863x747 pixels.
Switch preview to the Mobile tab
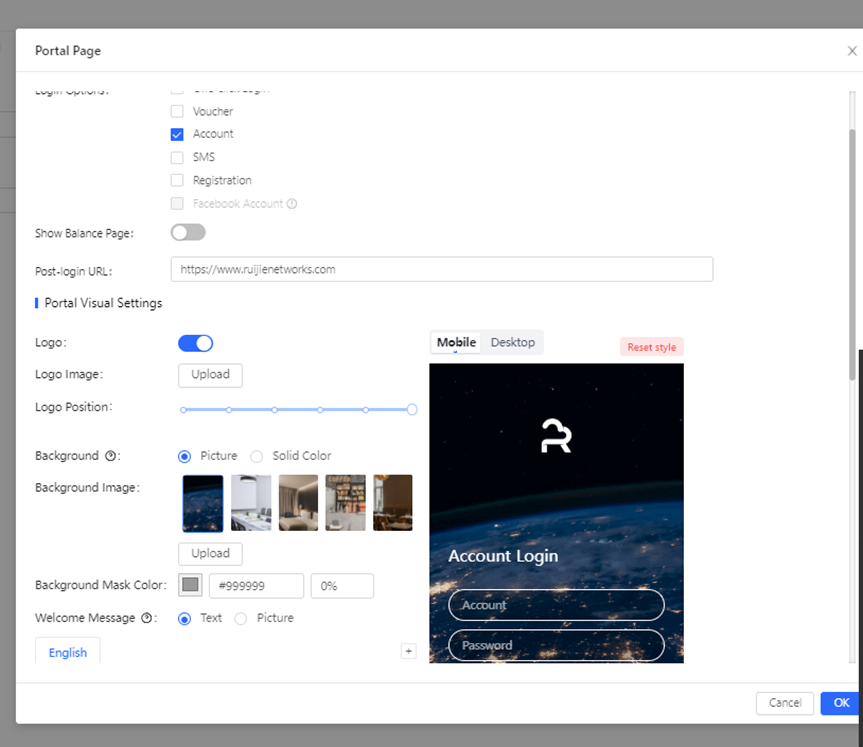point(456,342)
